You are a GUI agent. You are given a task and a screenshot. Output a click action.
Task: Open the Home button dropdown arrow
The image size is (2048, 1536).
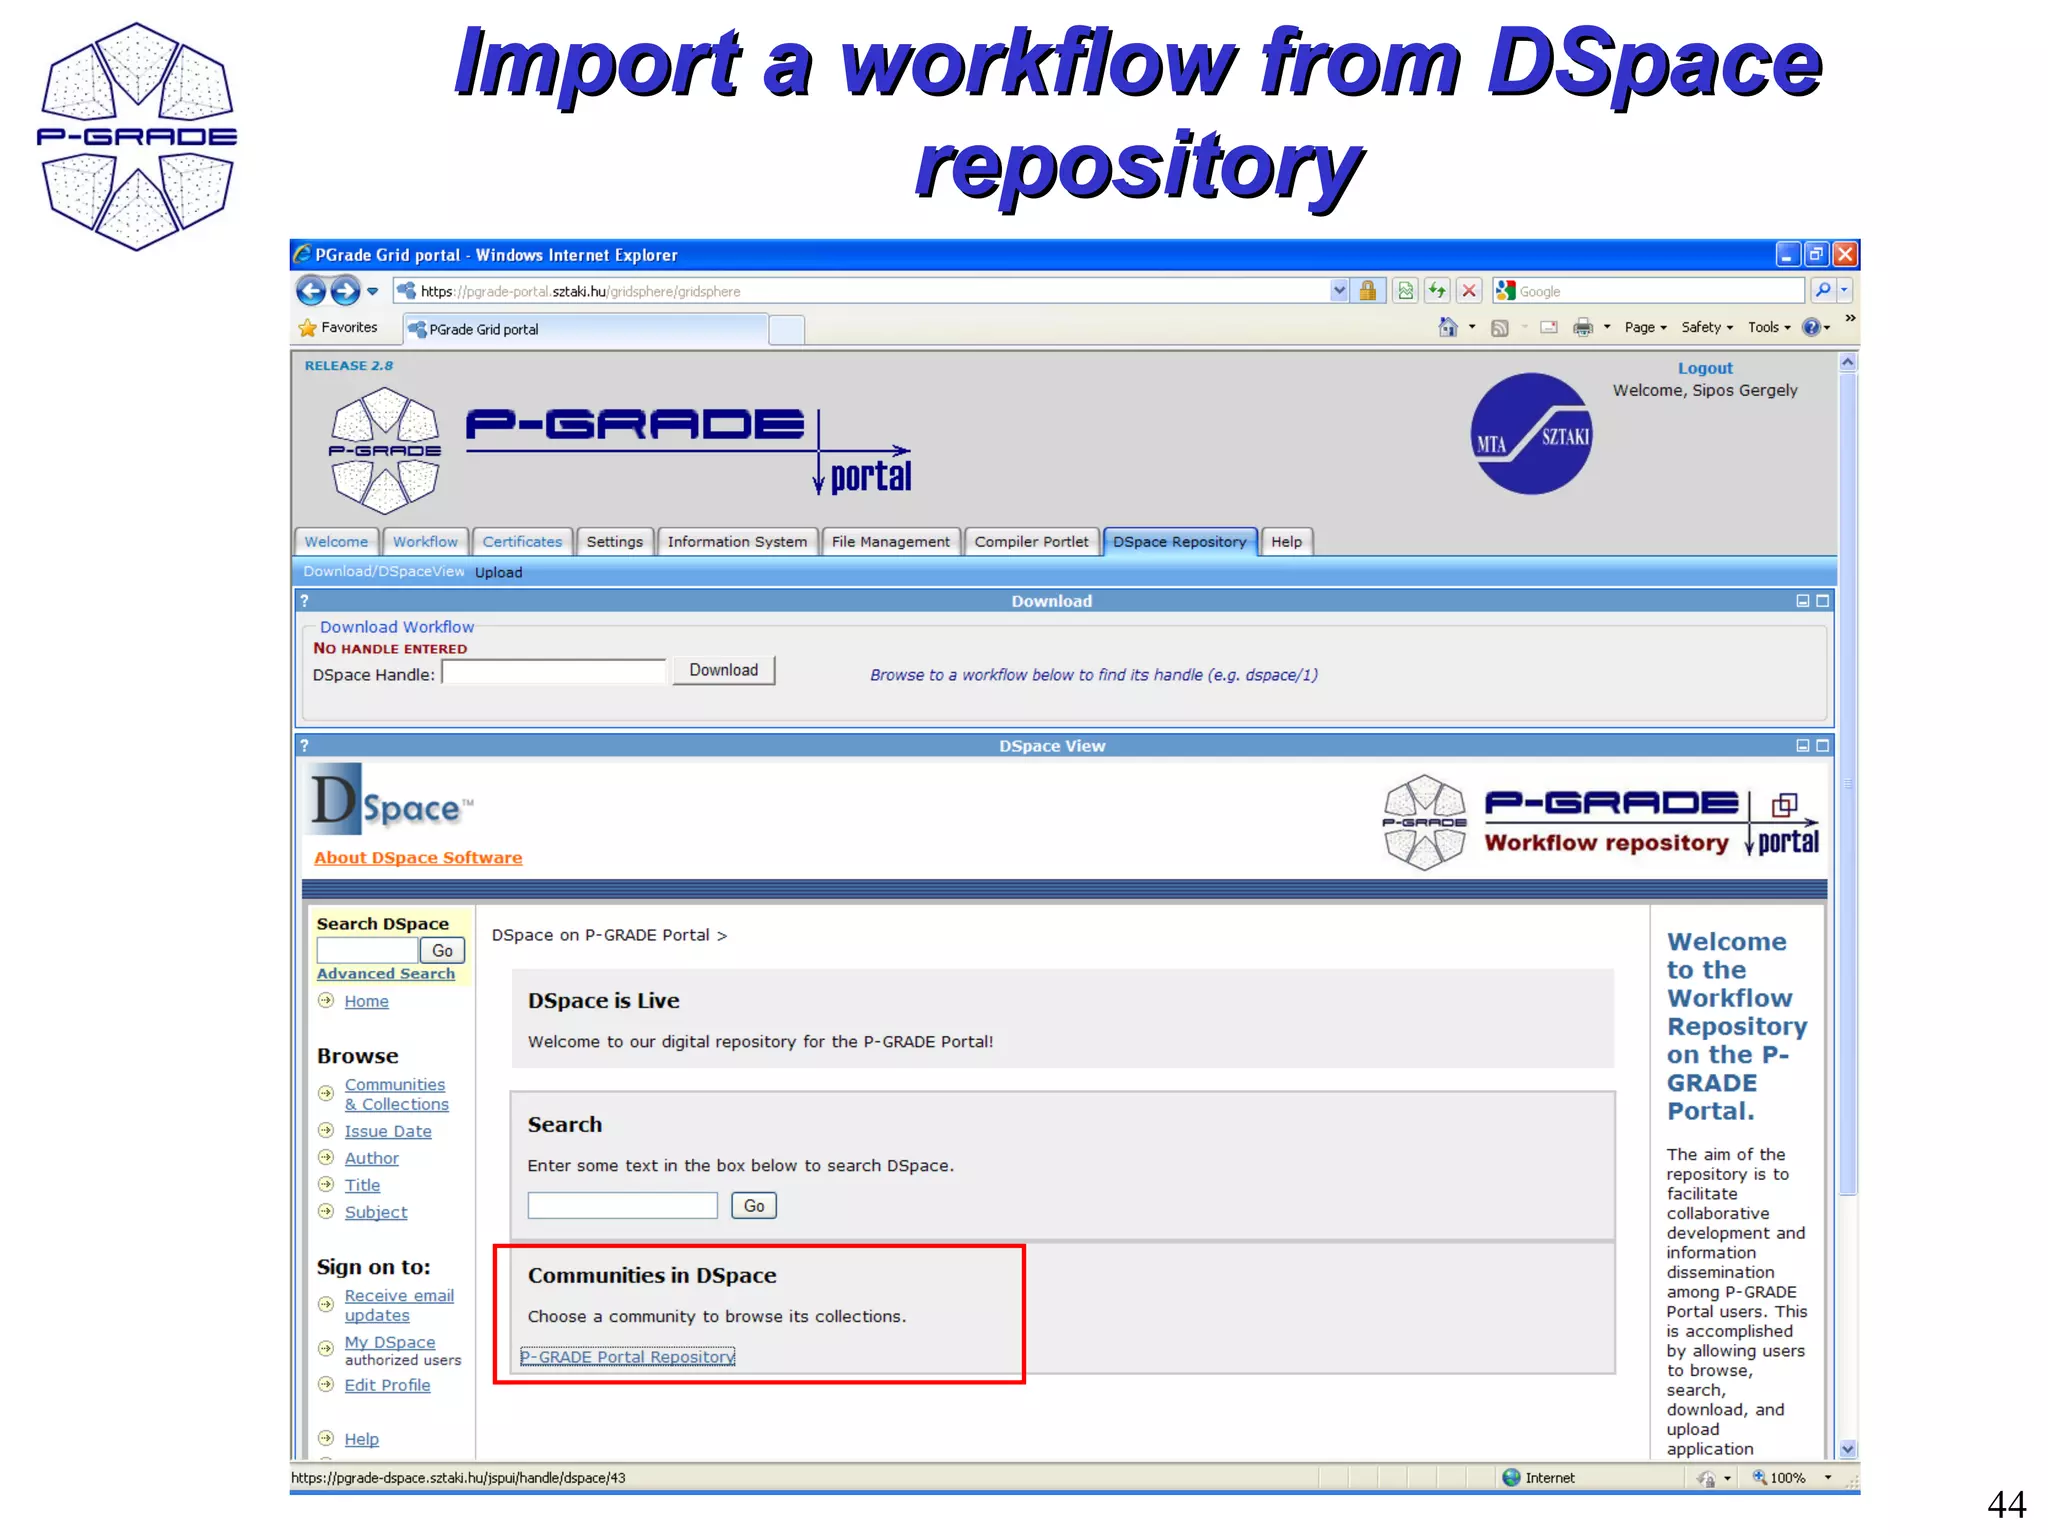pos(1472,327)
